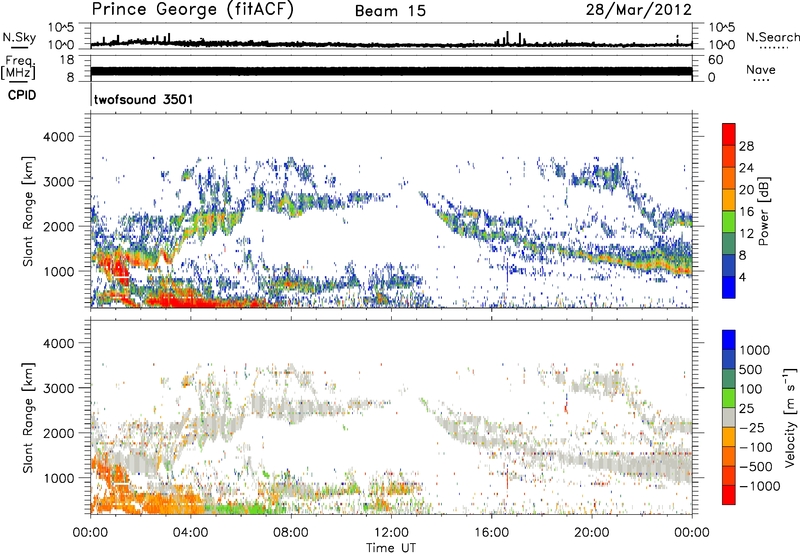Viewport: 800px width, 554px height.
Task: Select the '-25' label on the Velocity scale
Action: point(751,427)
